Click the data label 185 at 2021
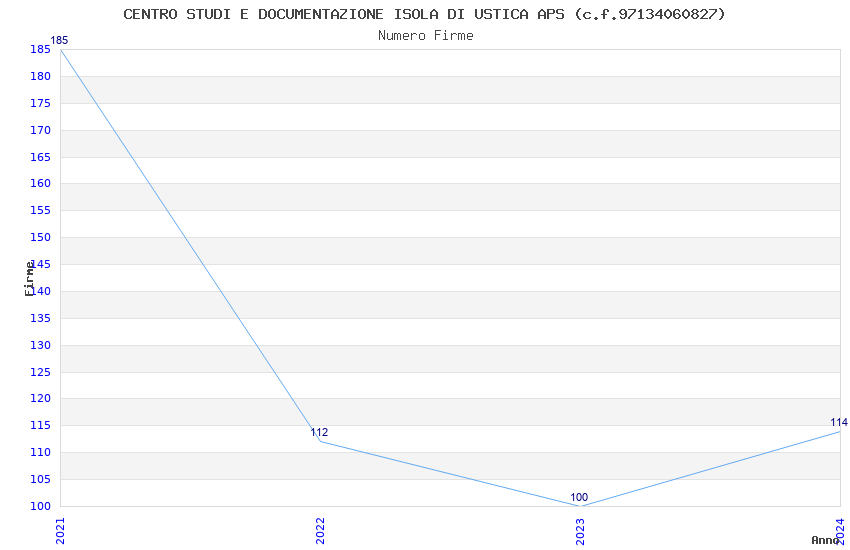The width and height of the screenshot is (850, 550). [x=59, y=40]
